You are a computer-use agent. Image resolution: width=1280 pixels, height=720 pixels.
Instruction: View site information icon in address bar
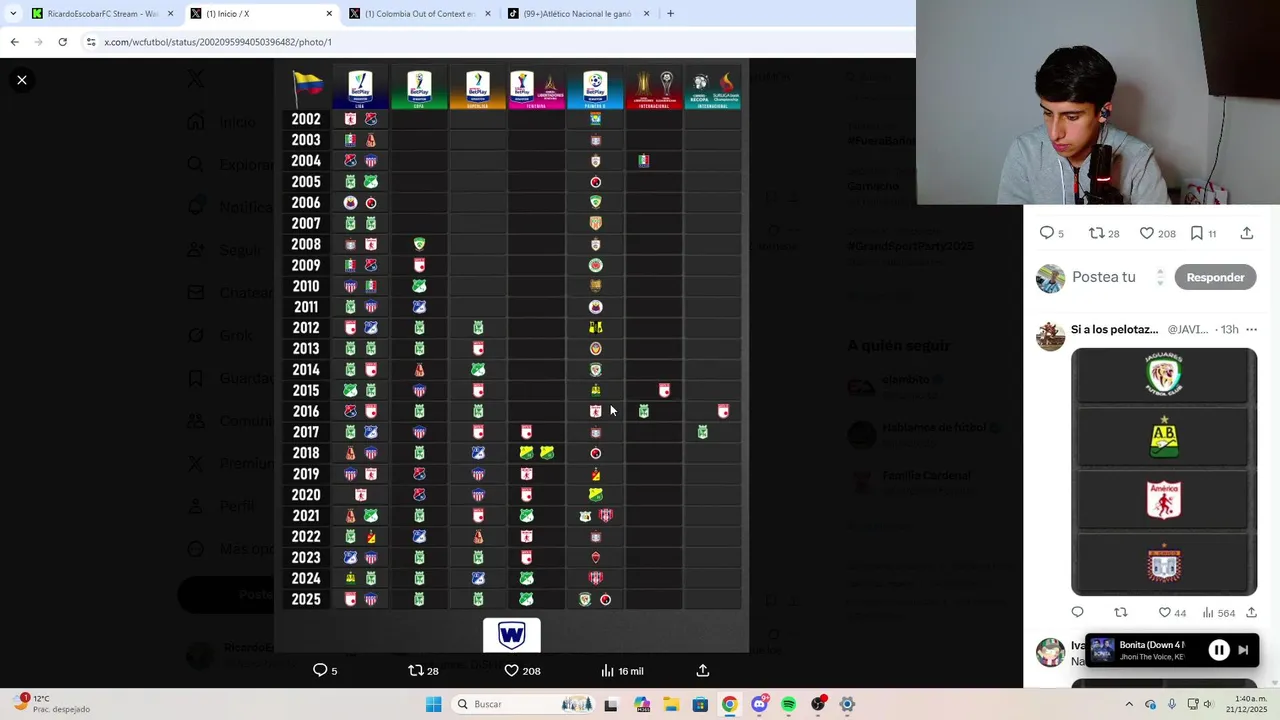(91, 42)
